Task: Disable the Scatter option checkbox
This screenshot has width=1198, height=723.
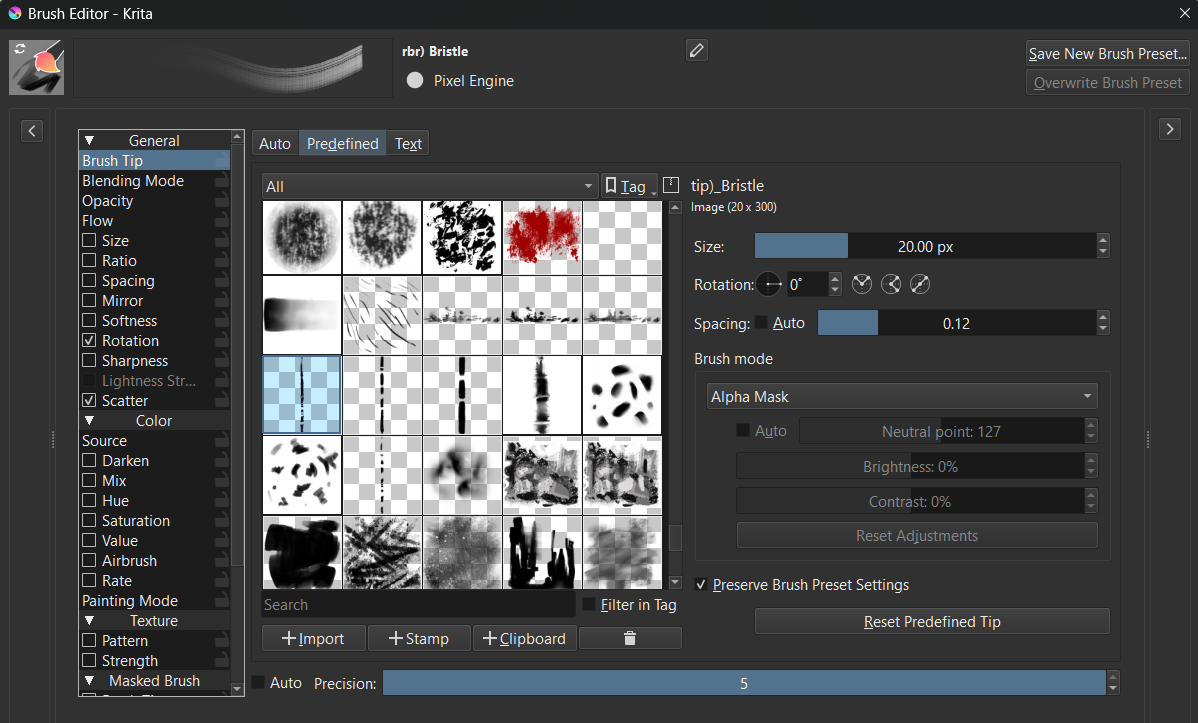Action: pyautogui.click(x=90, y=401)
